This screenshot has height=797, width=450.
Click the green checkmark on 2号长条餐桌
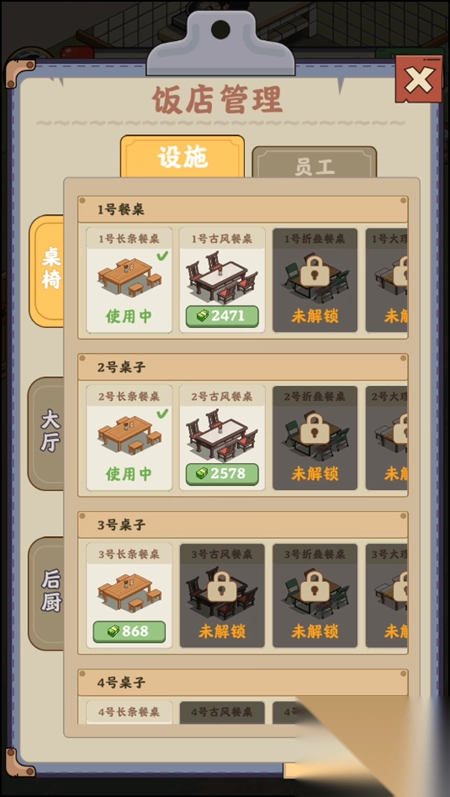[162, 413]
